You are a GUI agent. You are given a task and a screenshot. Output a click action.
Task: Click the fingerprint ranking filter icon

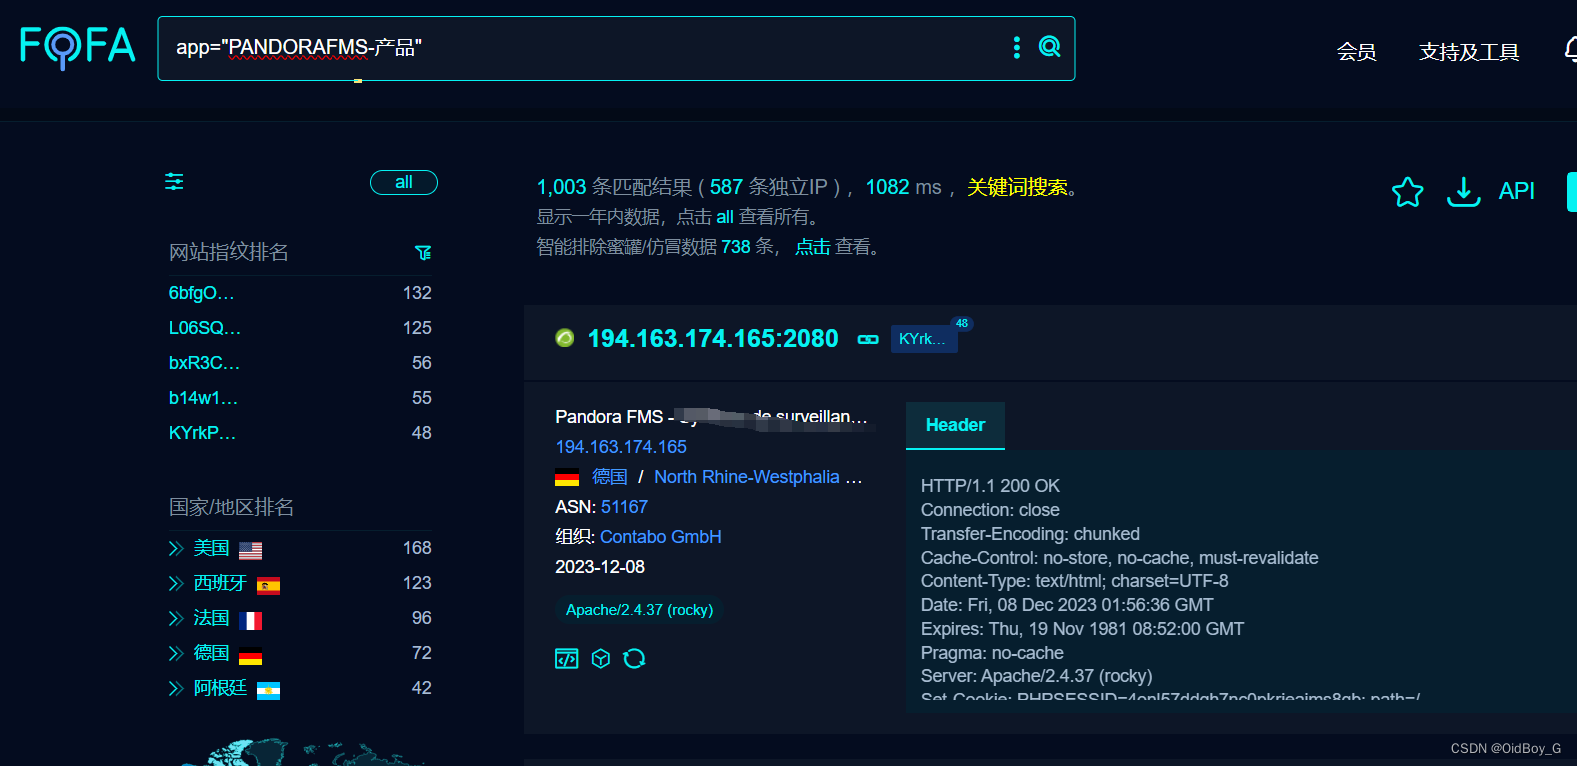coord(423,253)
